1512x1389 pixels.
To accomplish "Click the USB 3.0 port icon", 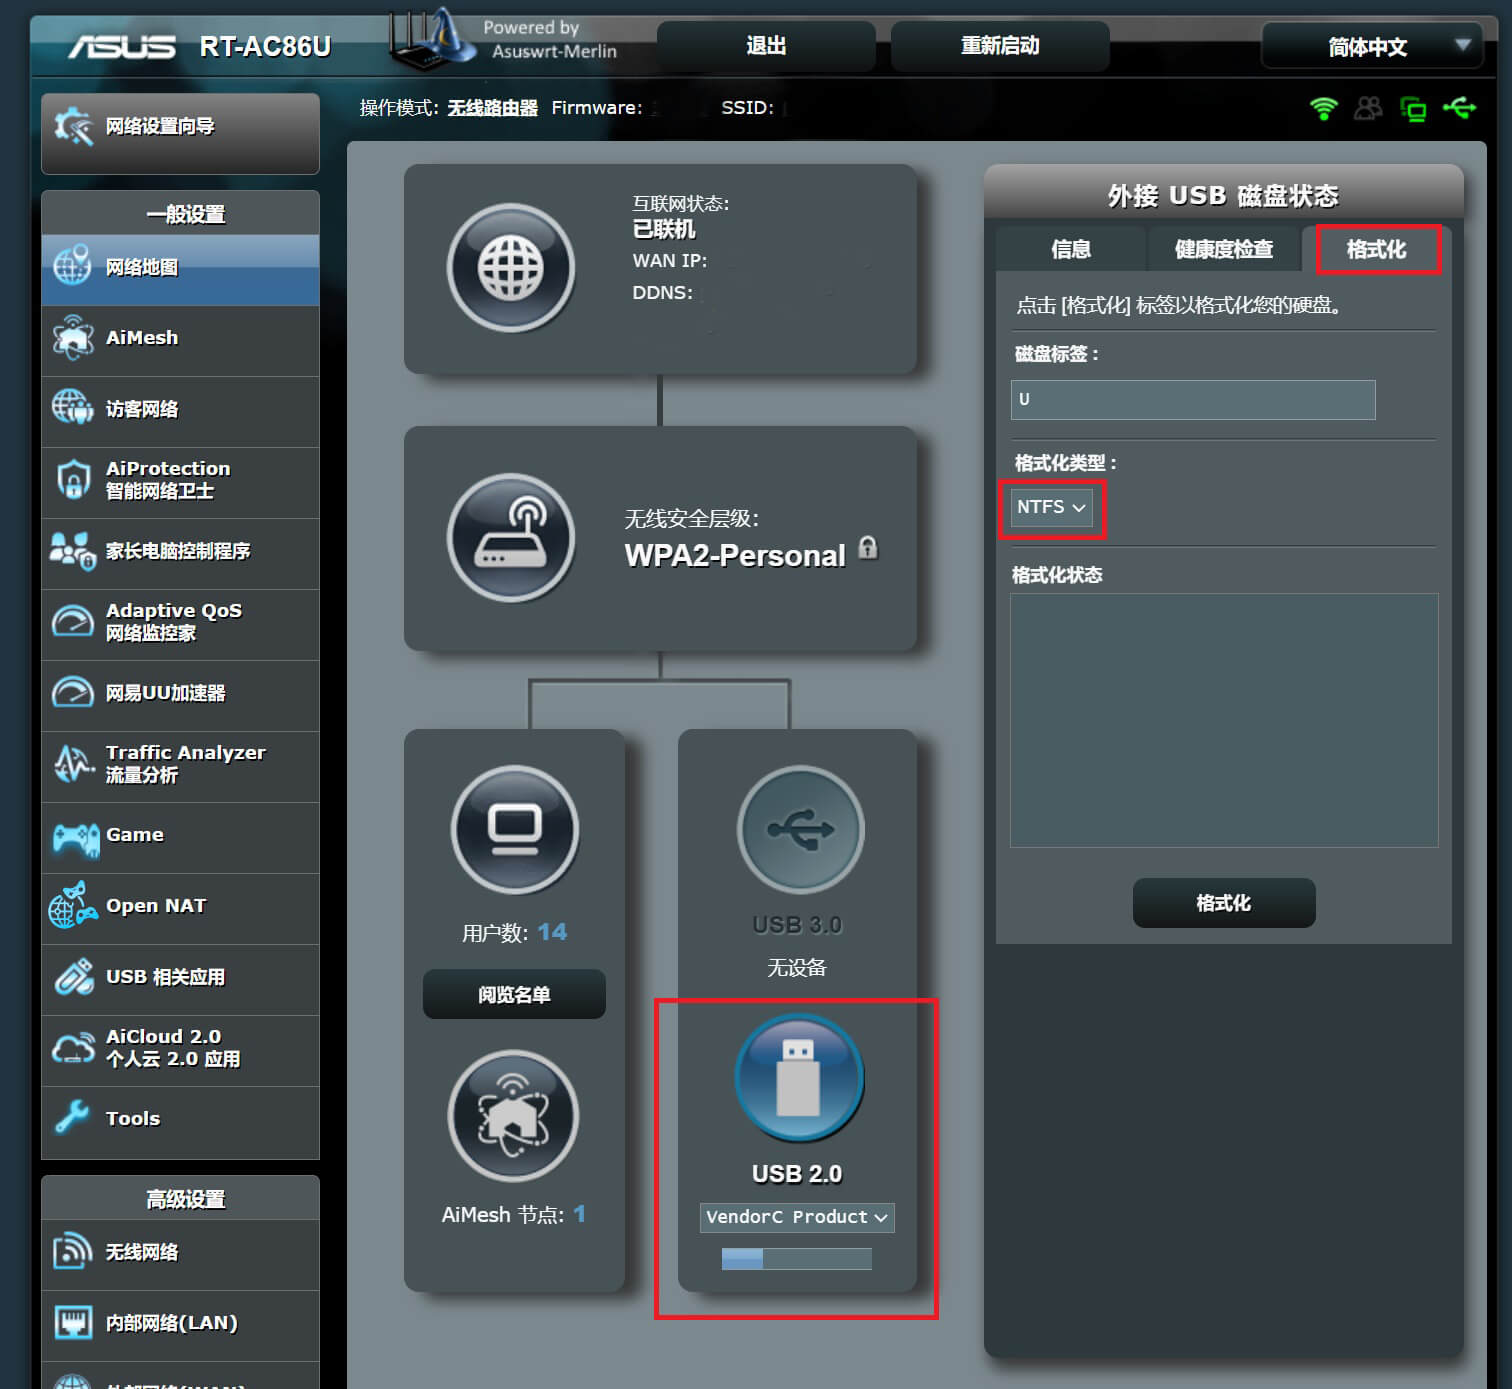I will tap(800, 830).
